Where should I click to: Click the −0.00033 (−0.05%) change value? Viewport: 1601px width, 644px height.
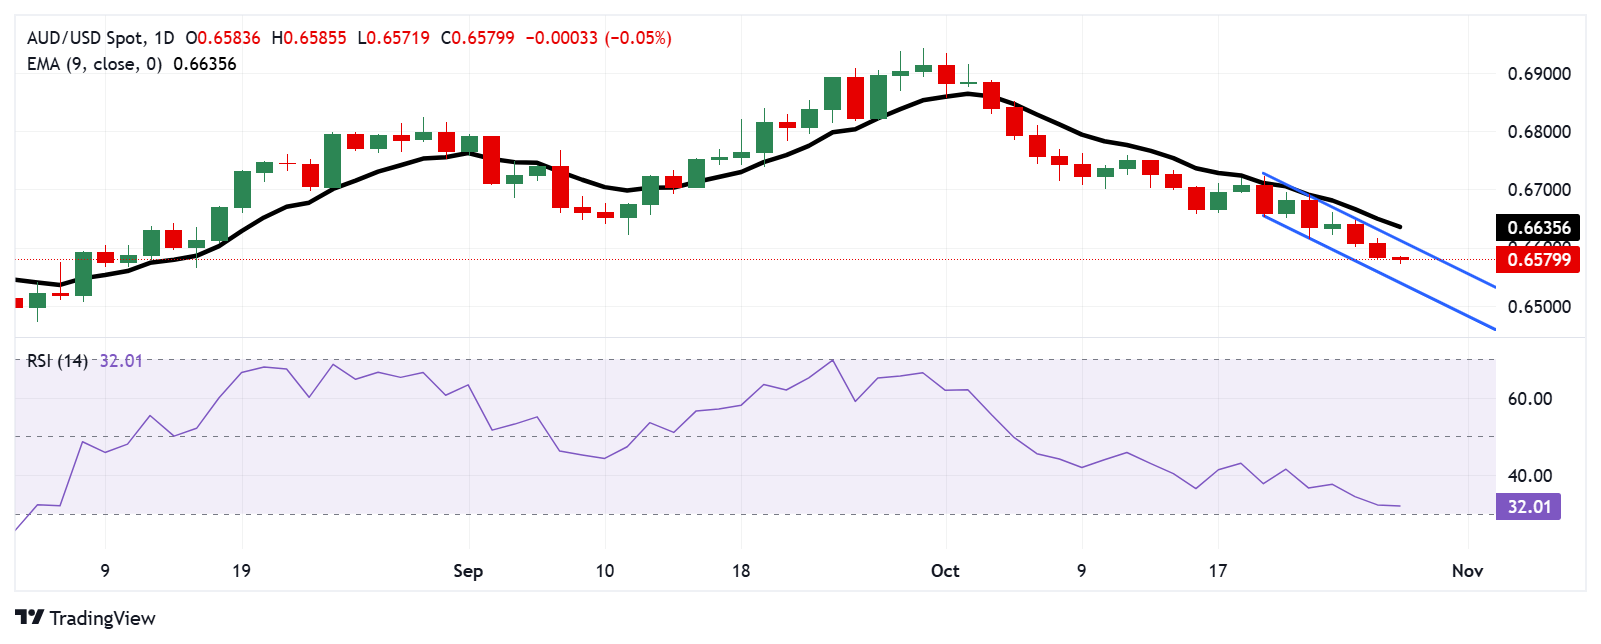point(598,38)
